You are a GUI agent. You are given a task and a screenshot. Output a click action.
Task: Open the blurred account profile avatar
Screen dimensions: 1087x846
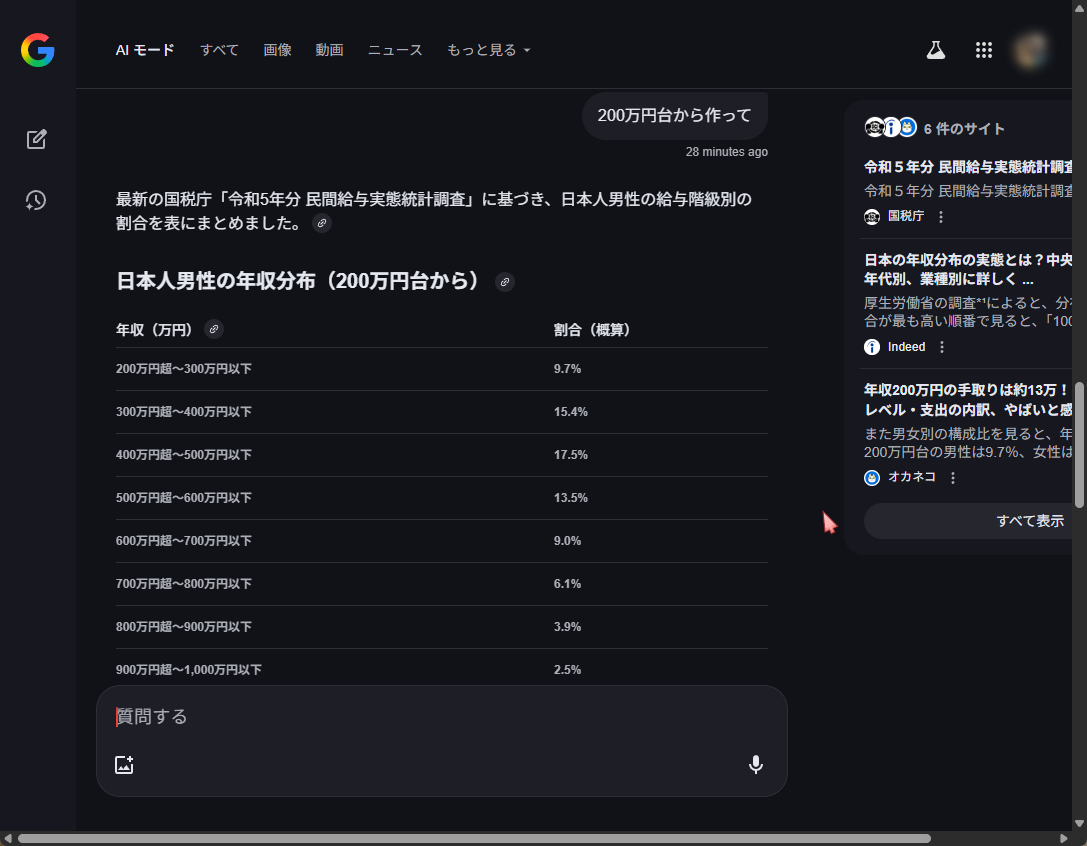(1031, 49)
